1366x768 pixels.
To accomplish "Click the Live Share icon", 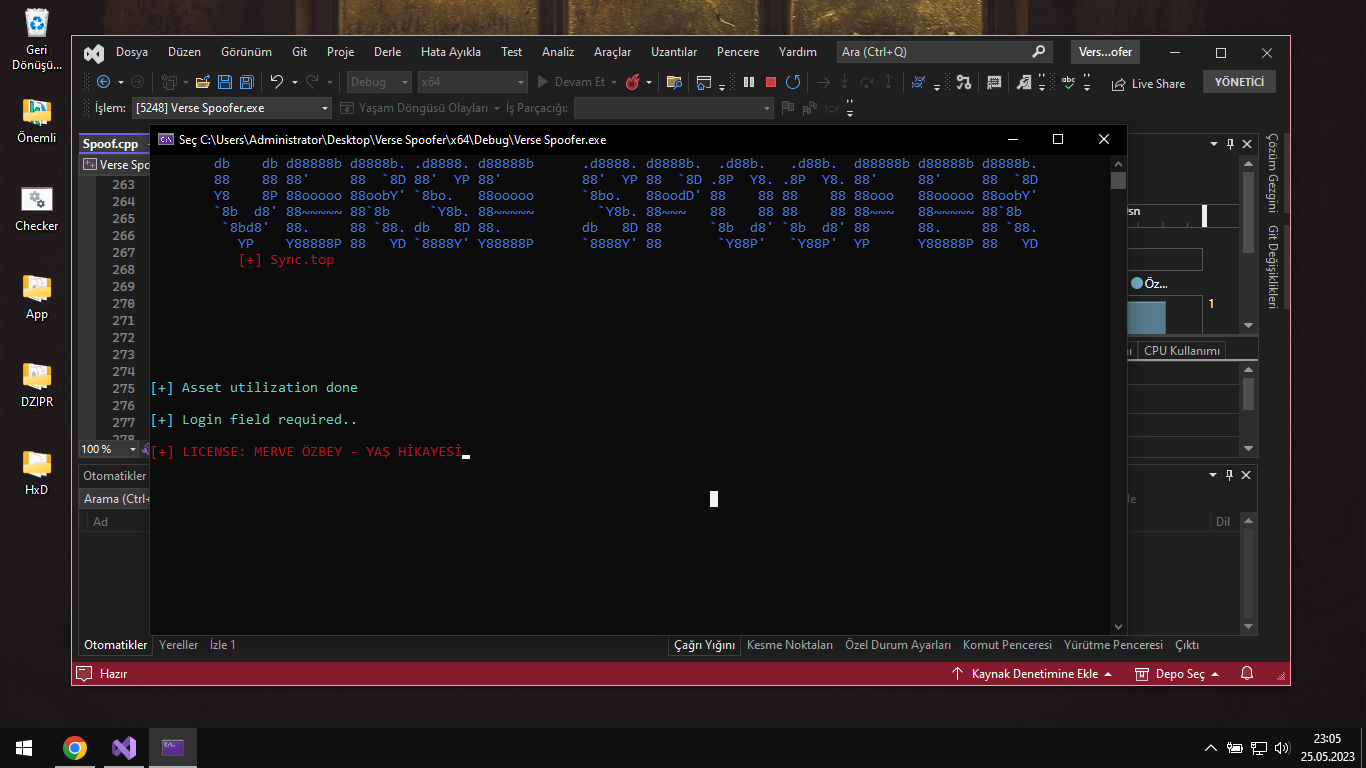I will 1119,84.
